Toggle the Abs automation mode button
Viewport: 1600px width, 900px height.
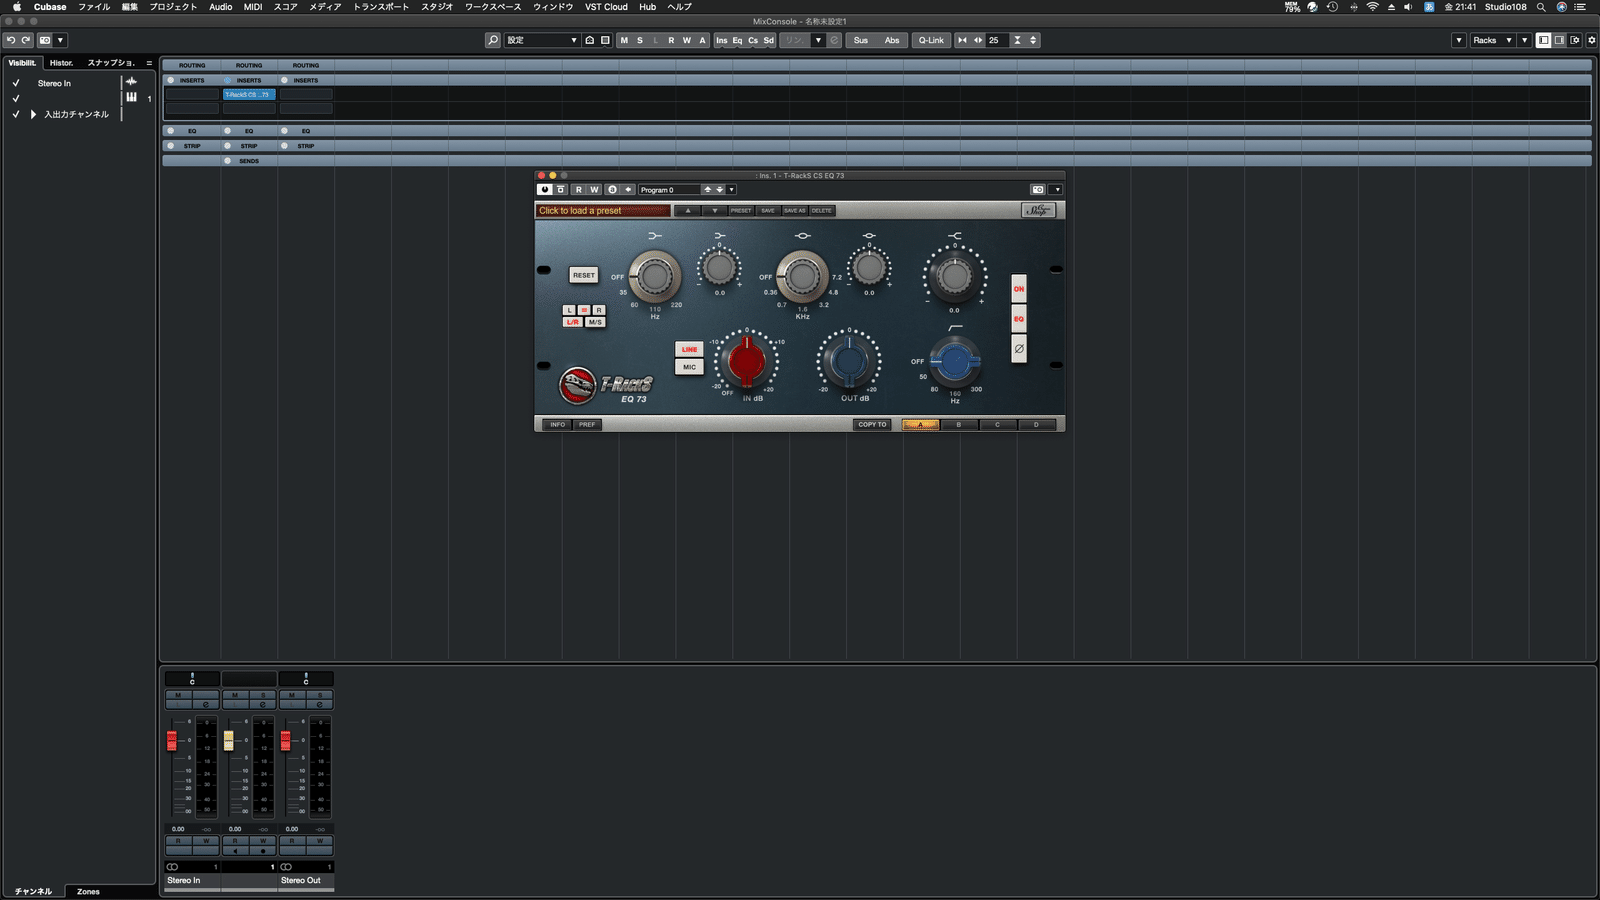[892, 40]
